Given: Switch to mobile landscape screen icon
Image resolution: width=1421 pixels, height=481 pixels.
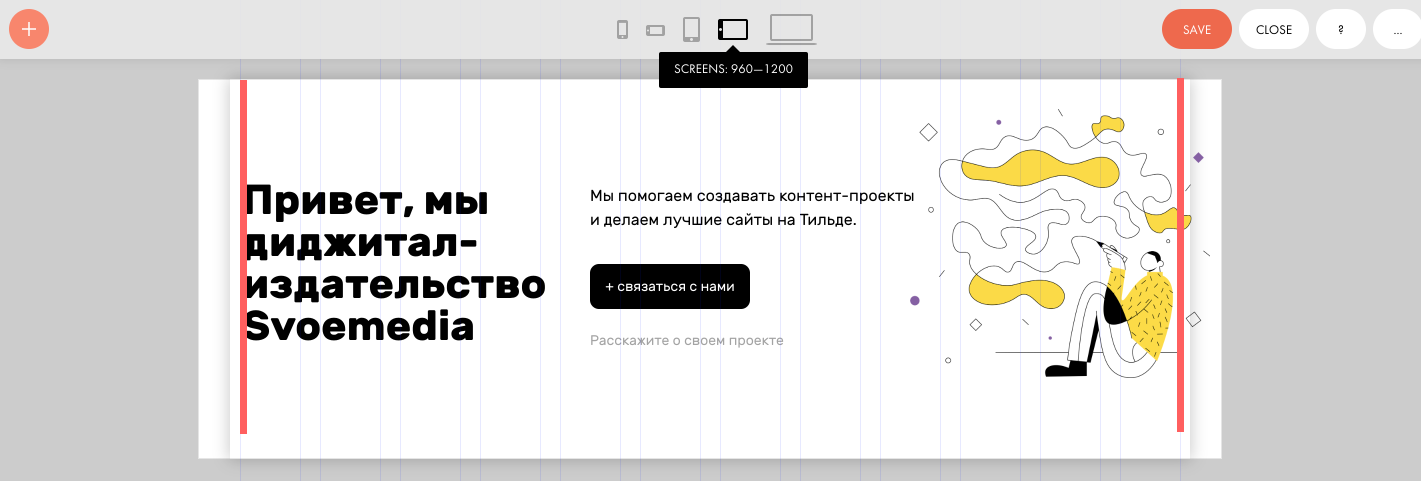Looking at the screenshot, I should pyautogui.click(x=655, y=30).
